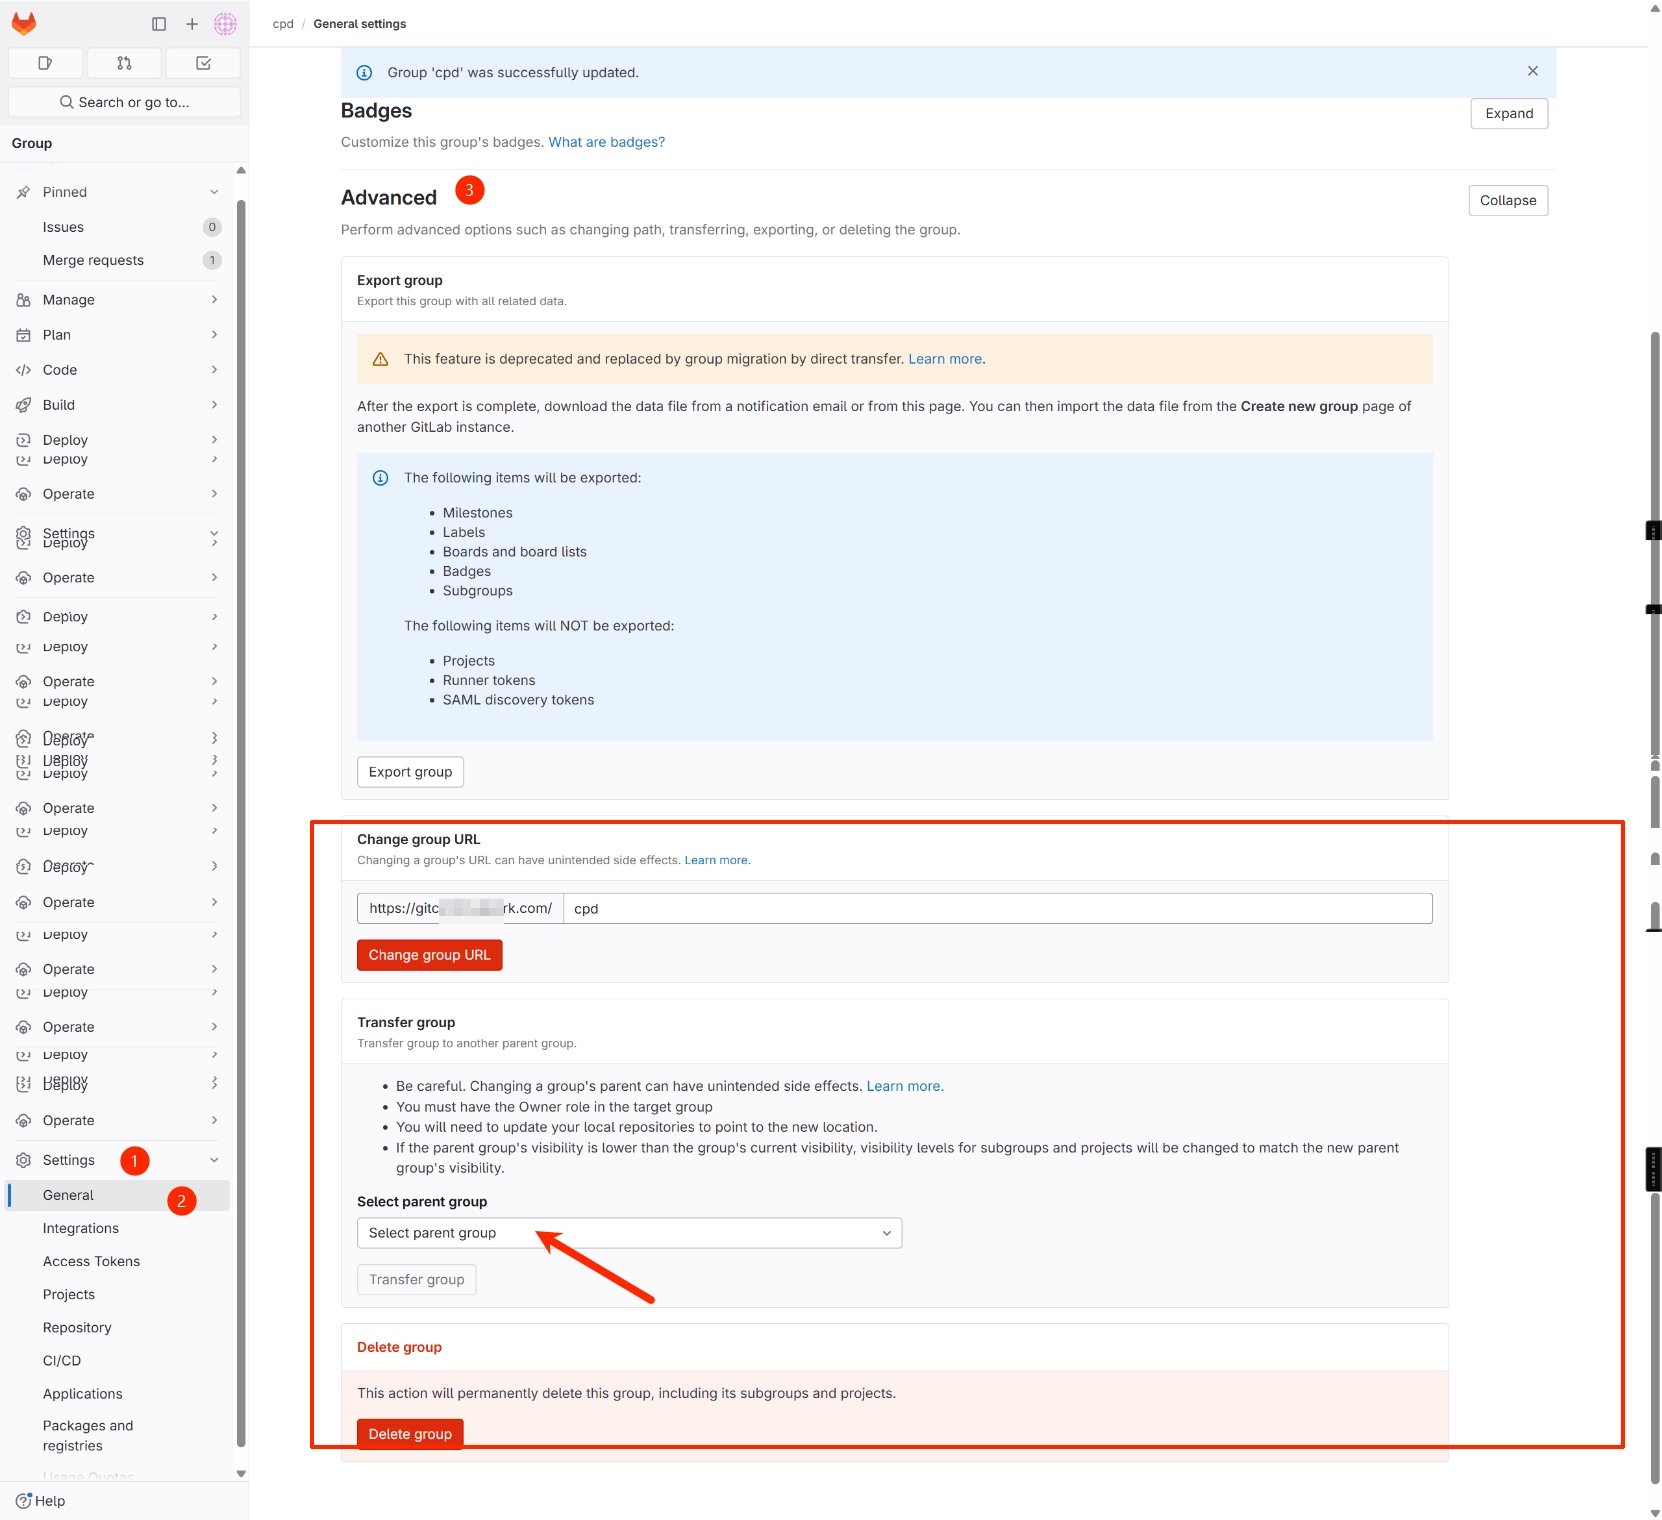The image size is (1662, 1520).
Task: Open Integrations settings page
Action: [x=81, y=1228]
